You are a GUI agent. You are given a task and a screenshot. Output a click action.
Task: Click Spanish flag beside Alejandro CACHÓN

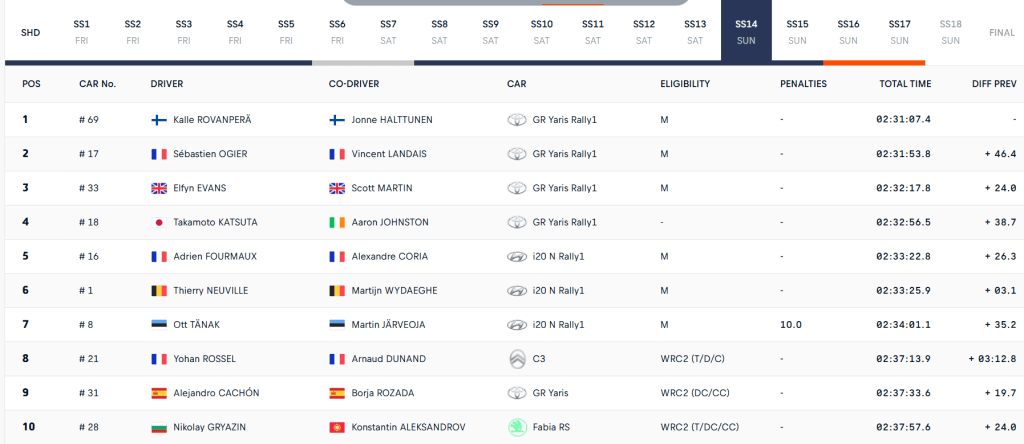tap(158, 393)
